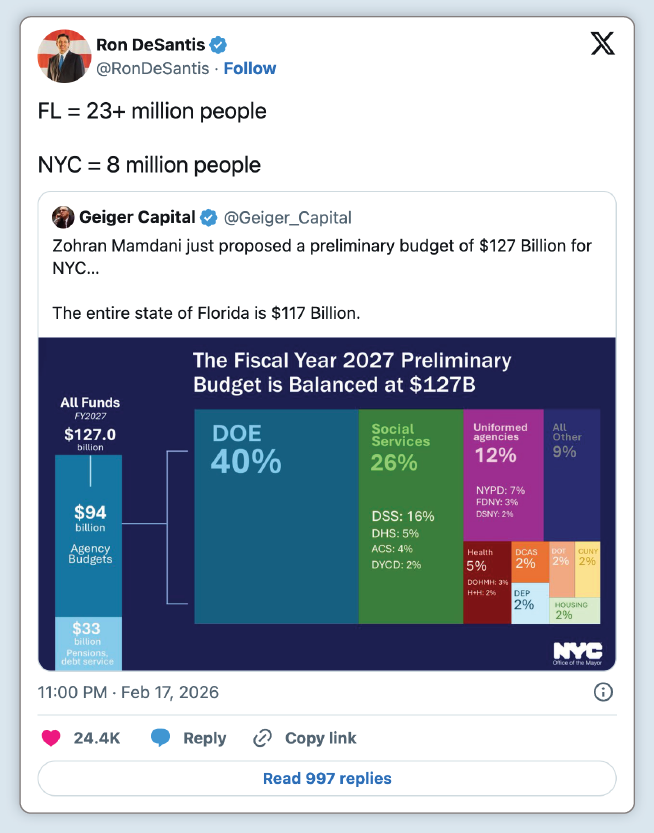Screen dimensions: 654x833
Task: Follow Ron DeSantis
Action: coord(250,68)
